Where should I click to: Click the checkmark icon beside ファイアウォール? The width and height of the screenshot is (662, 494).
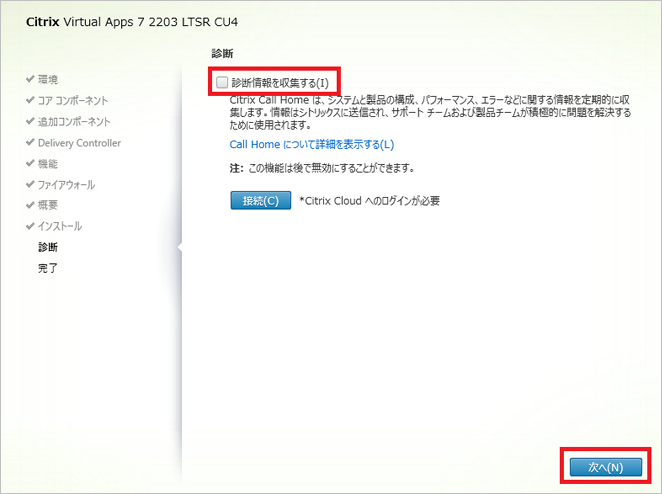click(30, 184)
